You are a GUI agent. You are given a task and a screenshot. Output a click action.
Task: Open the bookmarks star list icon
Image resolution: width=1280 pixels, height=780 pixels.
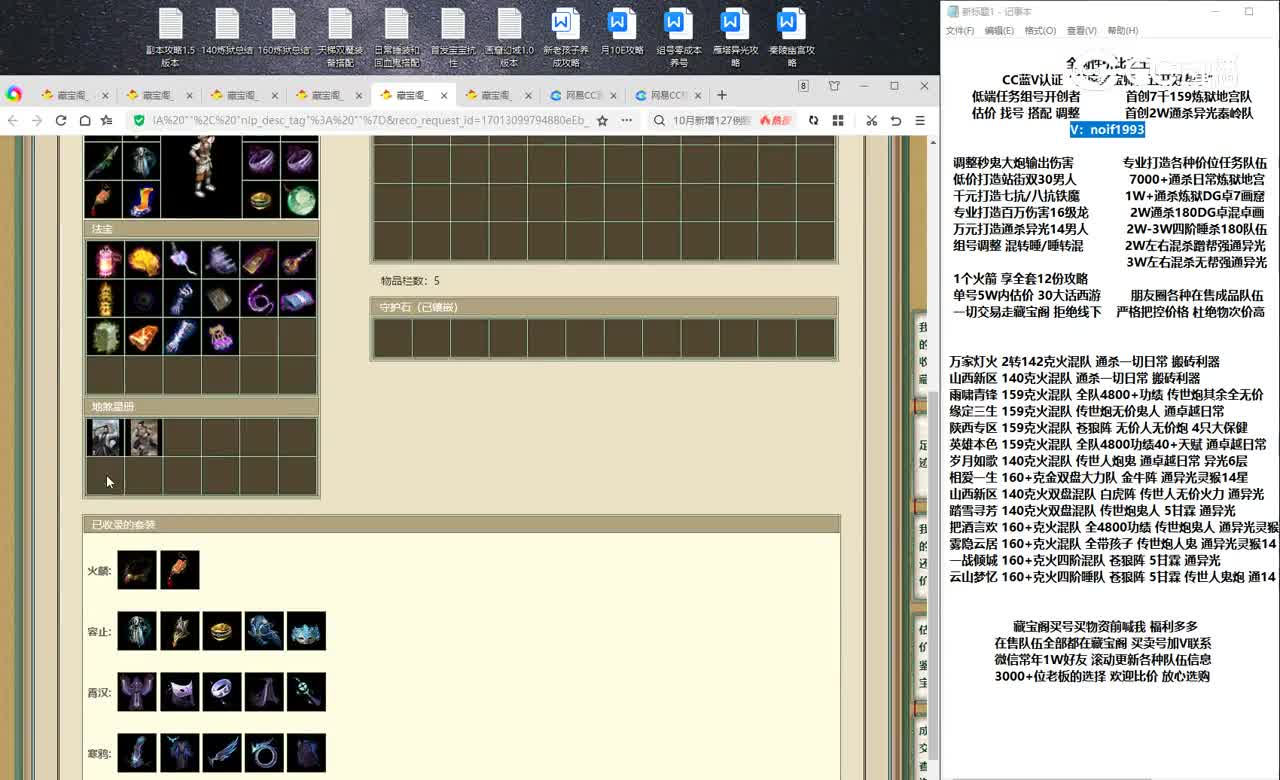point(107,120)
